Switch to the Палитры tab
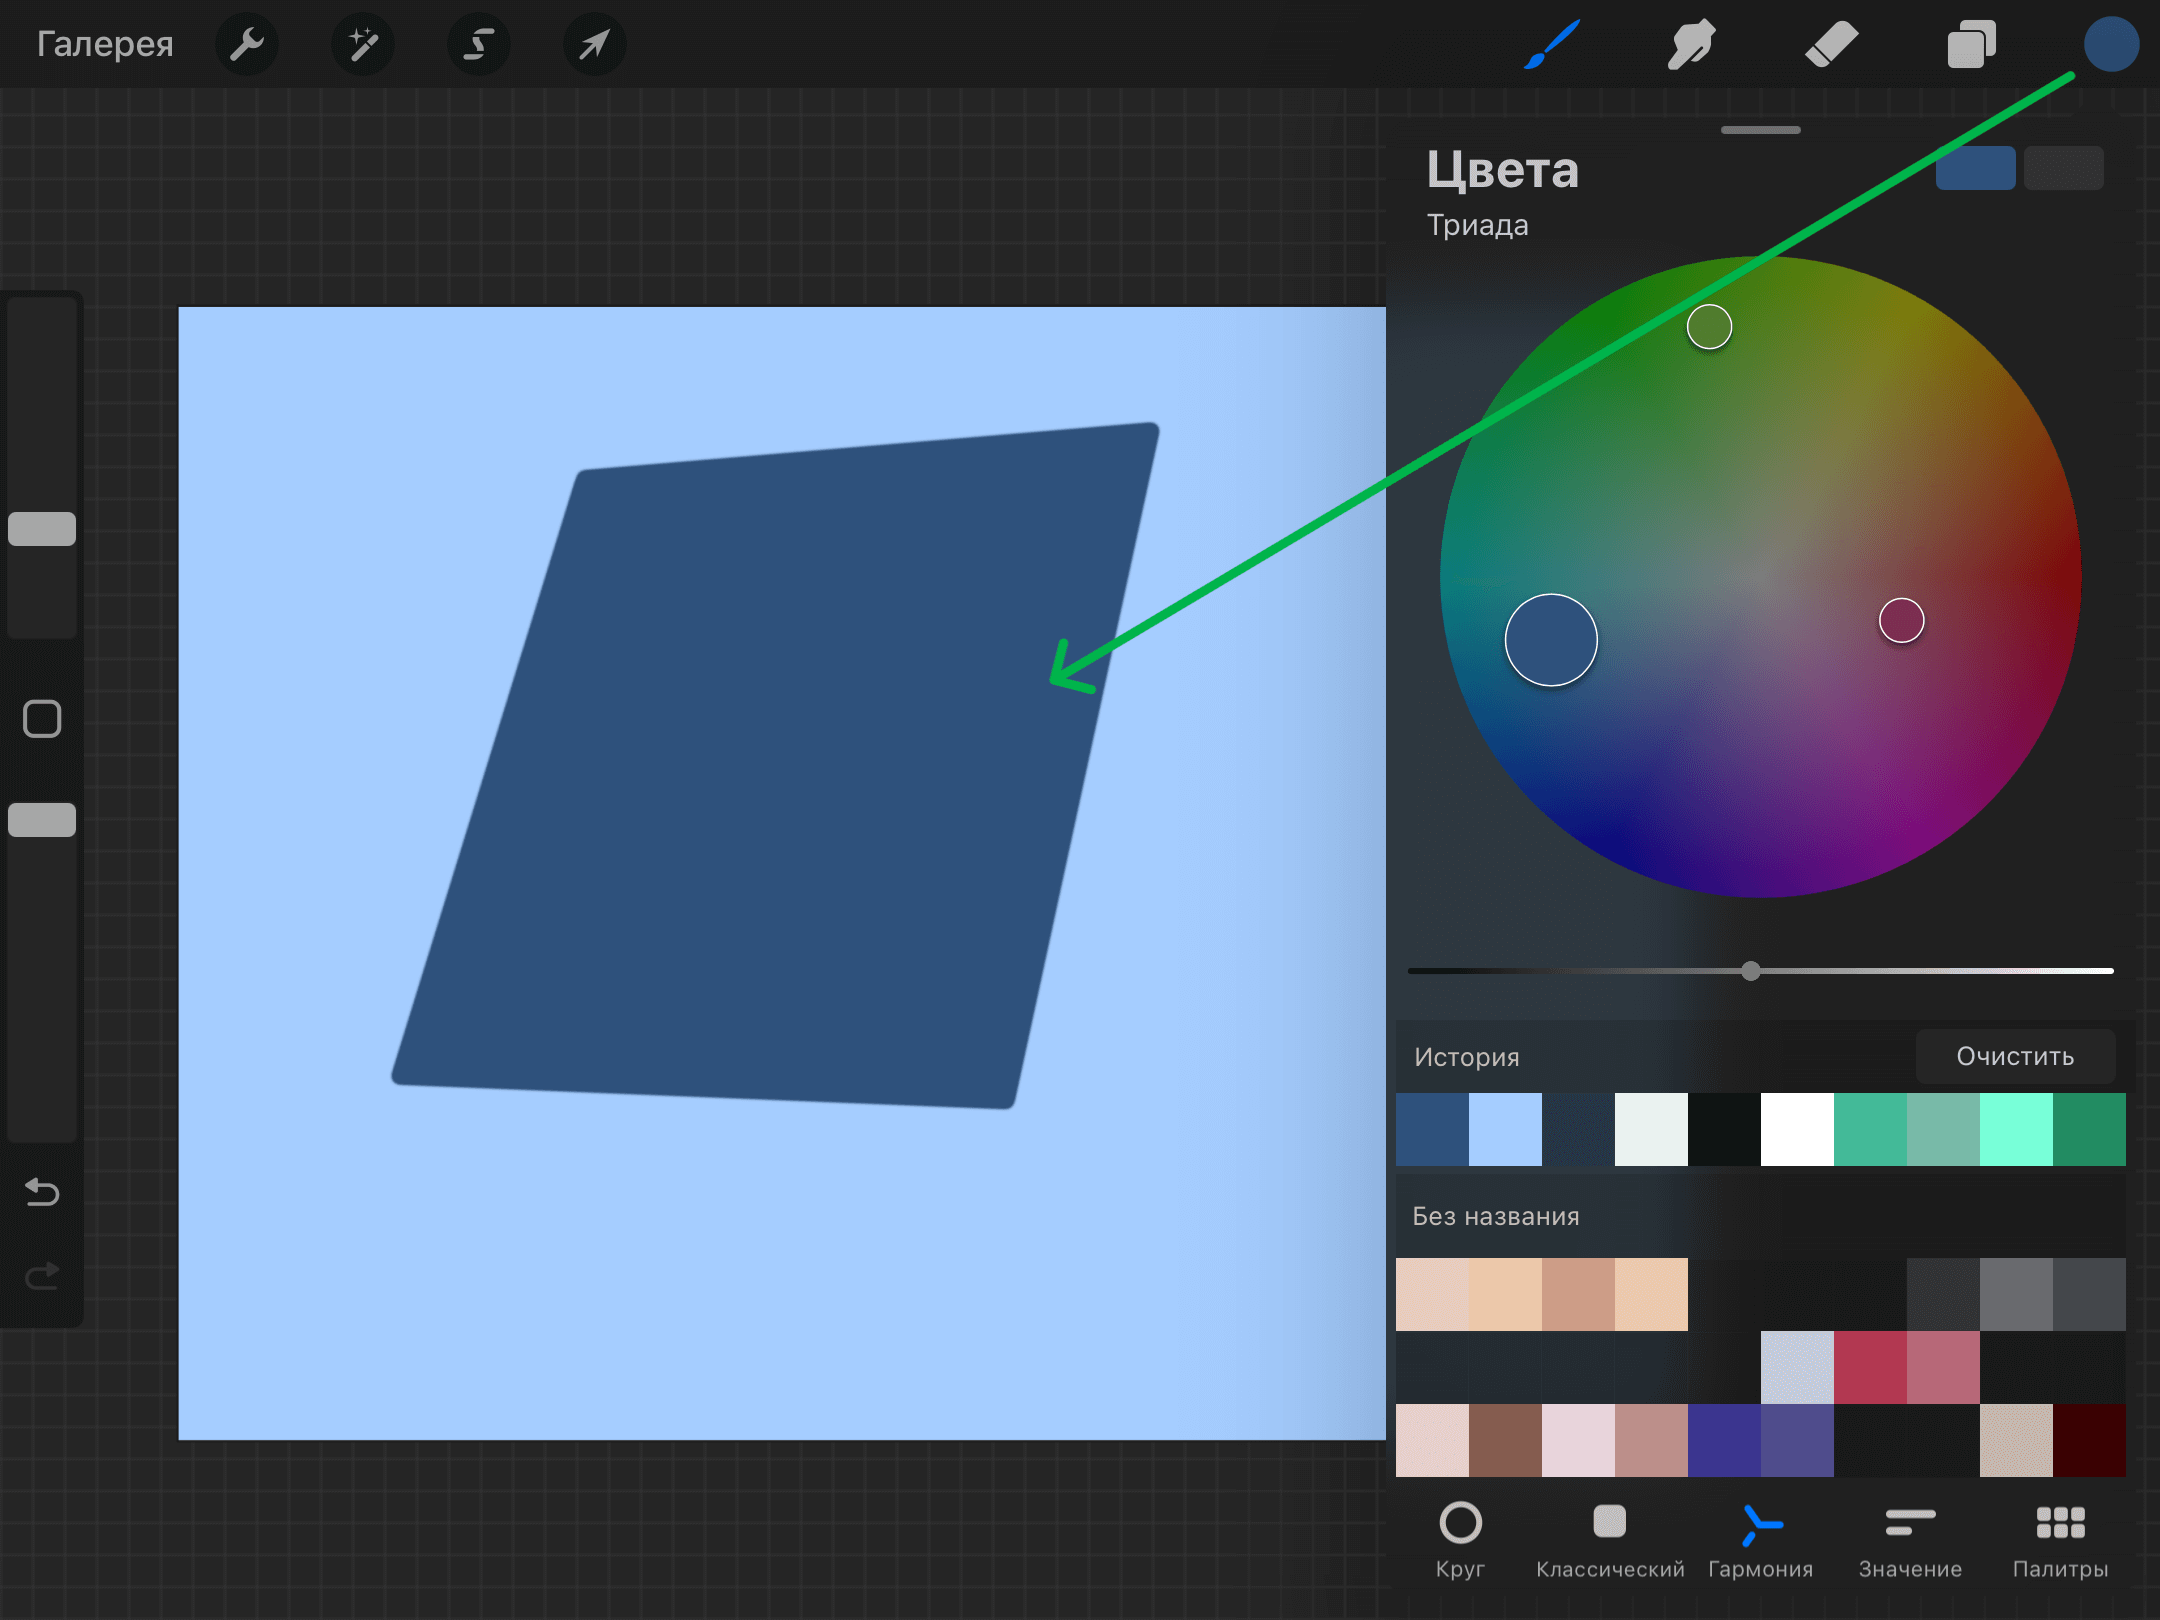Image resolution: width=2160 pixels, height=1620 pixels. [2060, 1540]
